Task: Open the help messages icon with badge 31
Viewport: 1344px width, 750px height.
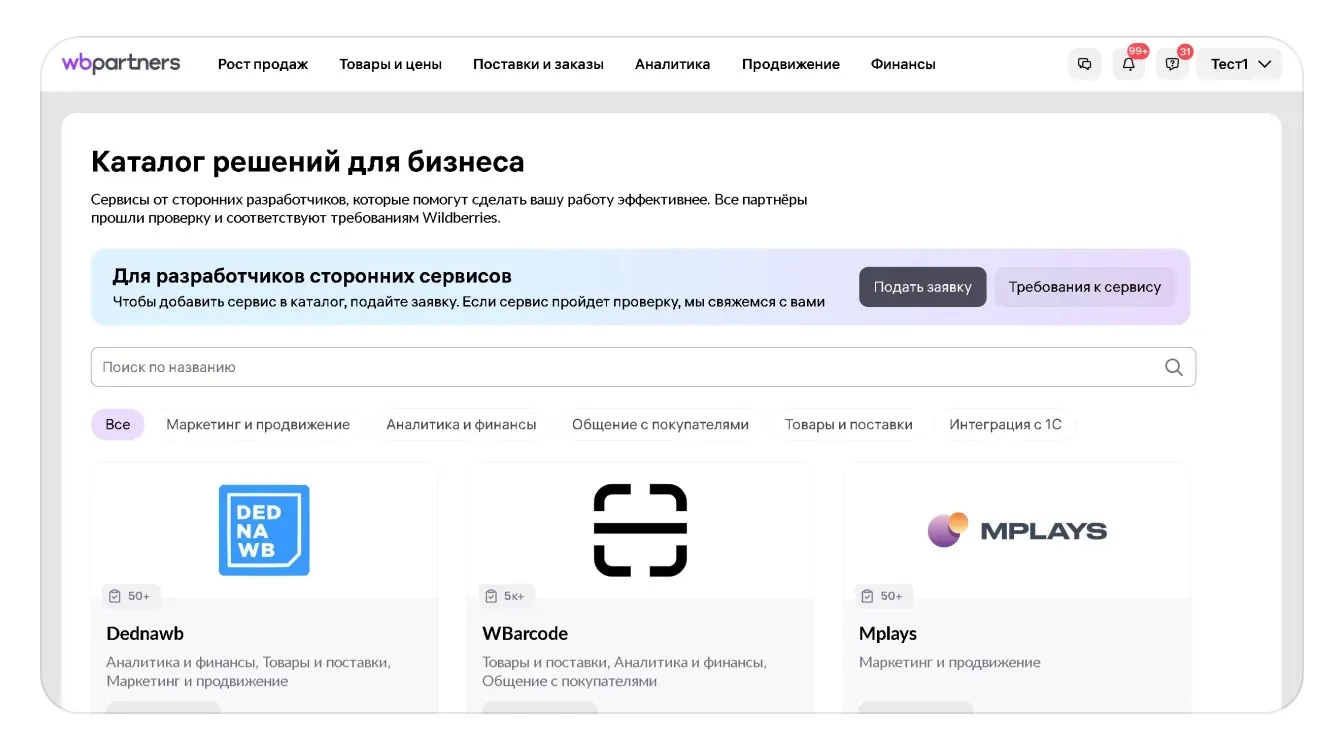Action: point(1172,64)
